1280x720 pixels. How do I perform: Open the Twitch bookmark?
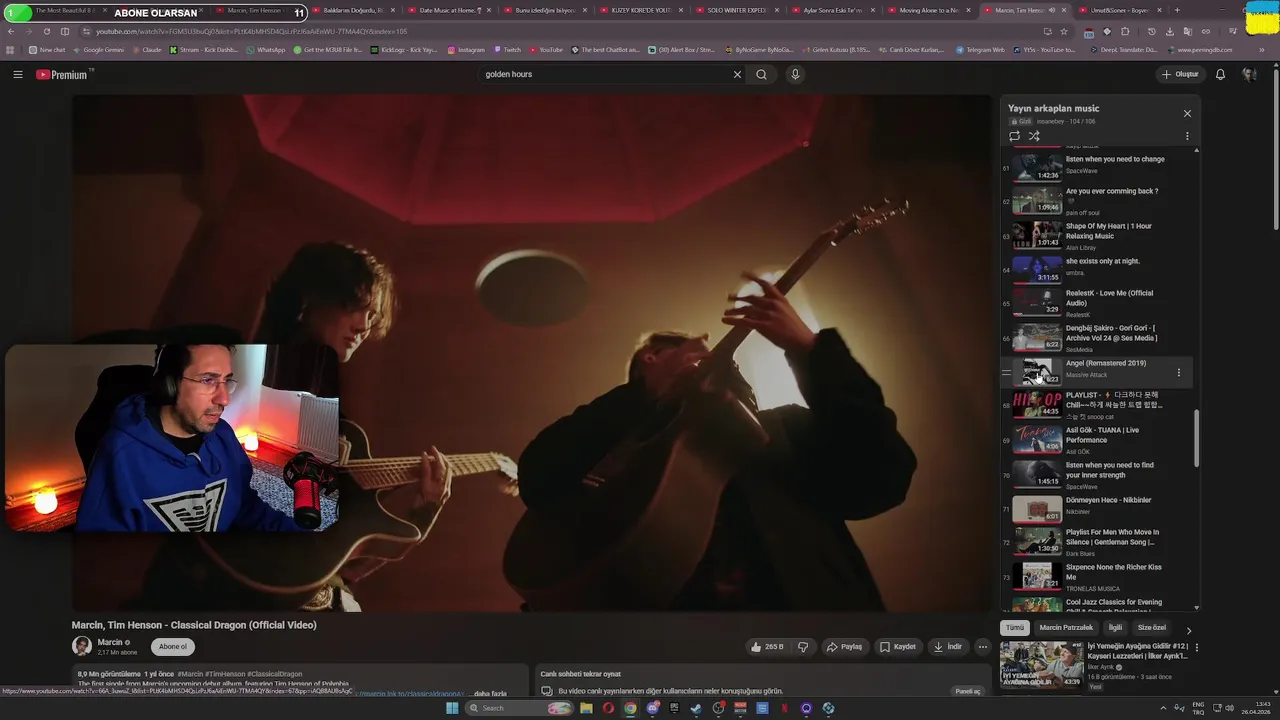tap(507, 49)
